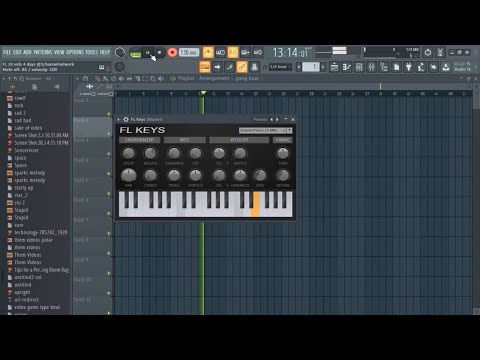
Task: Open the EDIT menu
Action: pyautogui.click(x=17, y=52)
